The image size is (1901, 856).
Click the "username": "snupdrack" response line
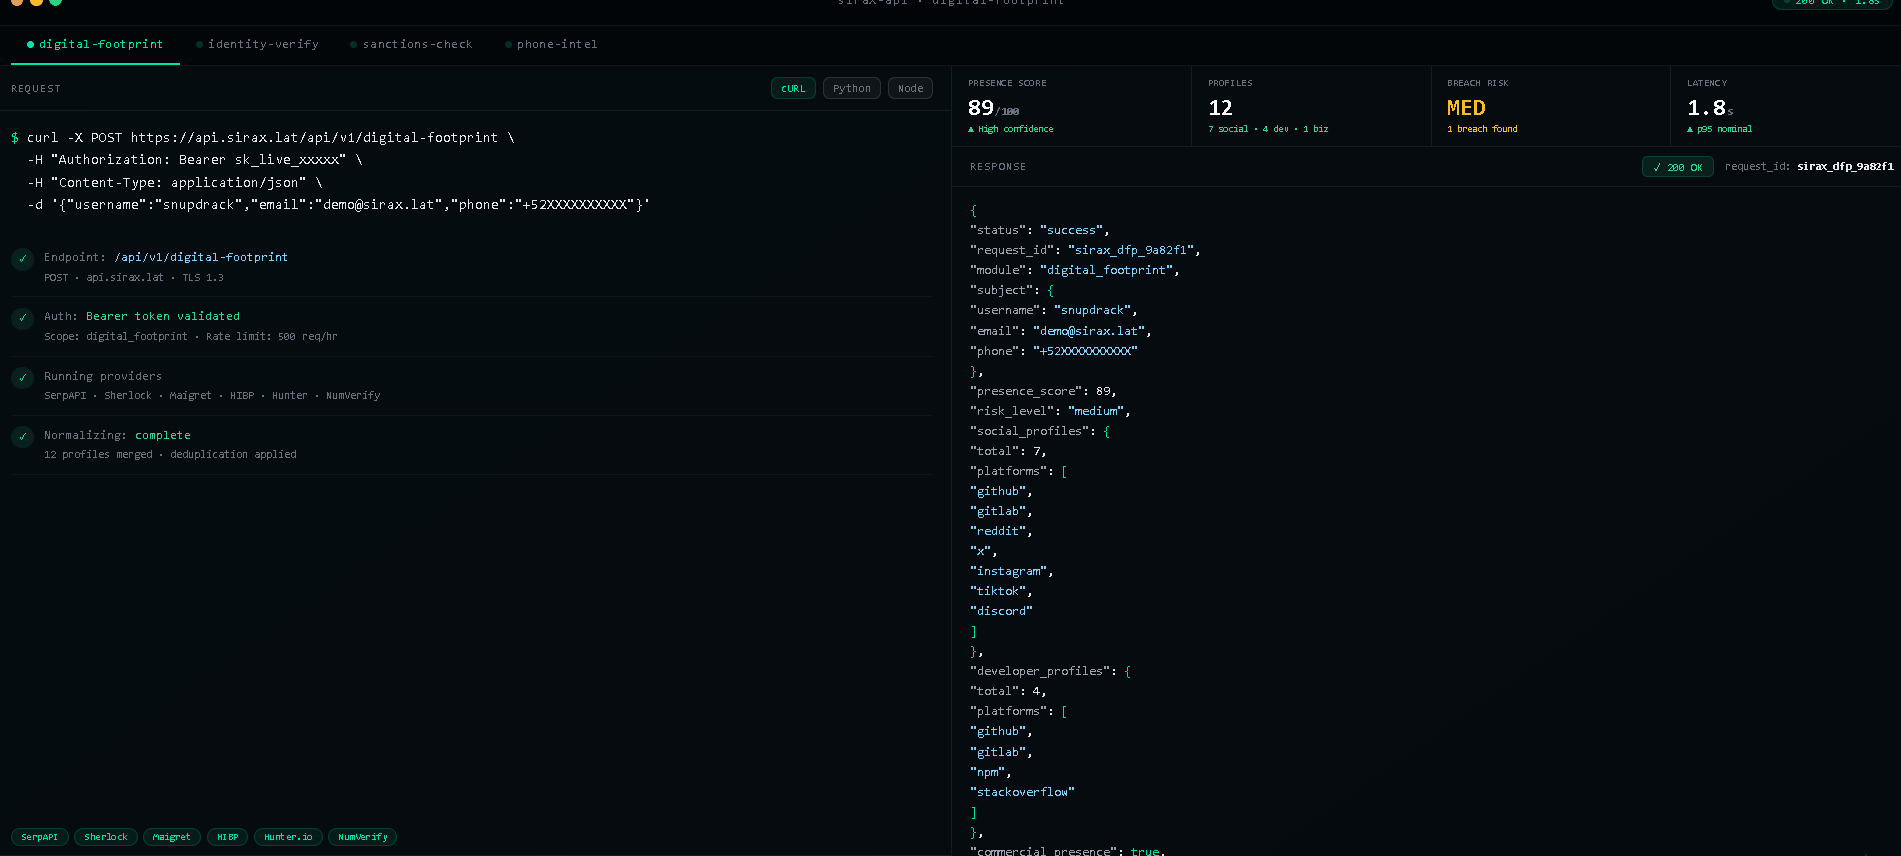(1054, 310)
